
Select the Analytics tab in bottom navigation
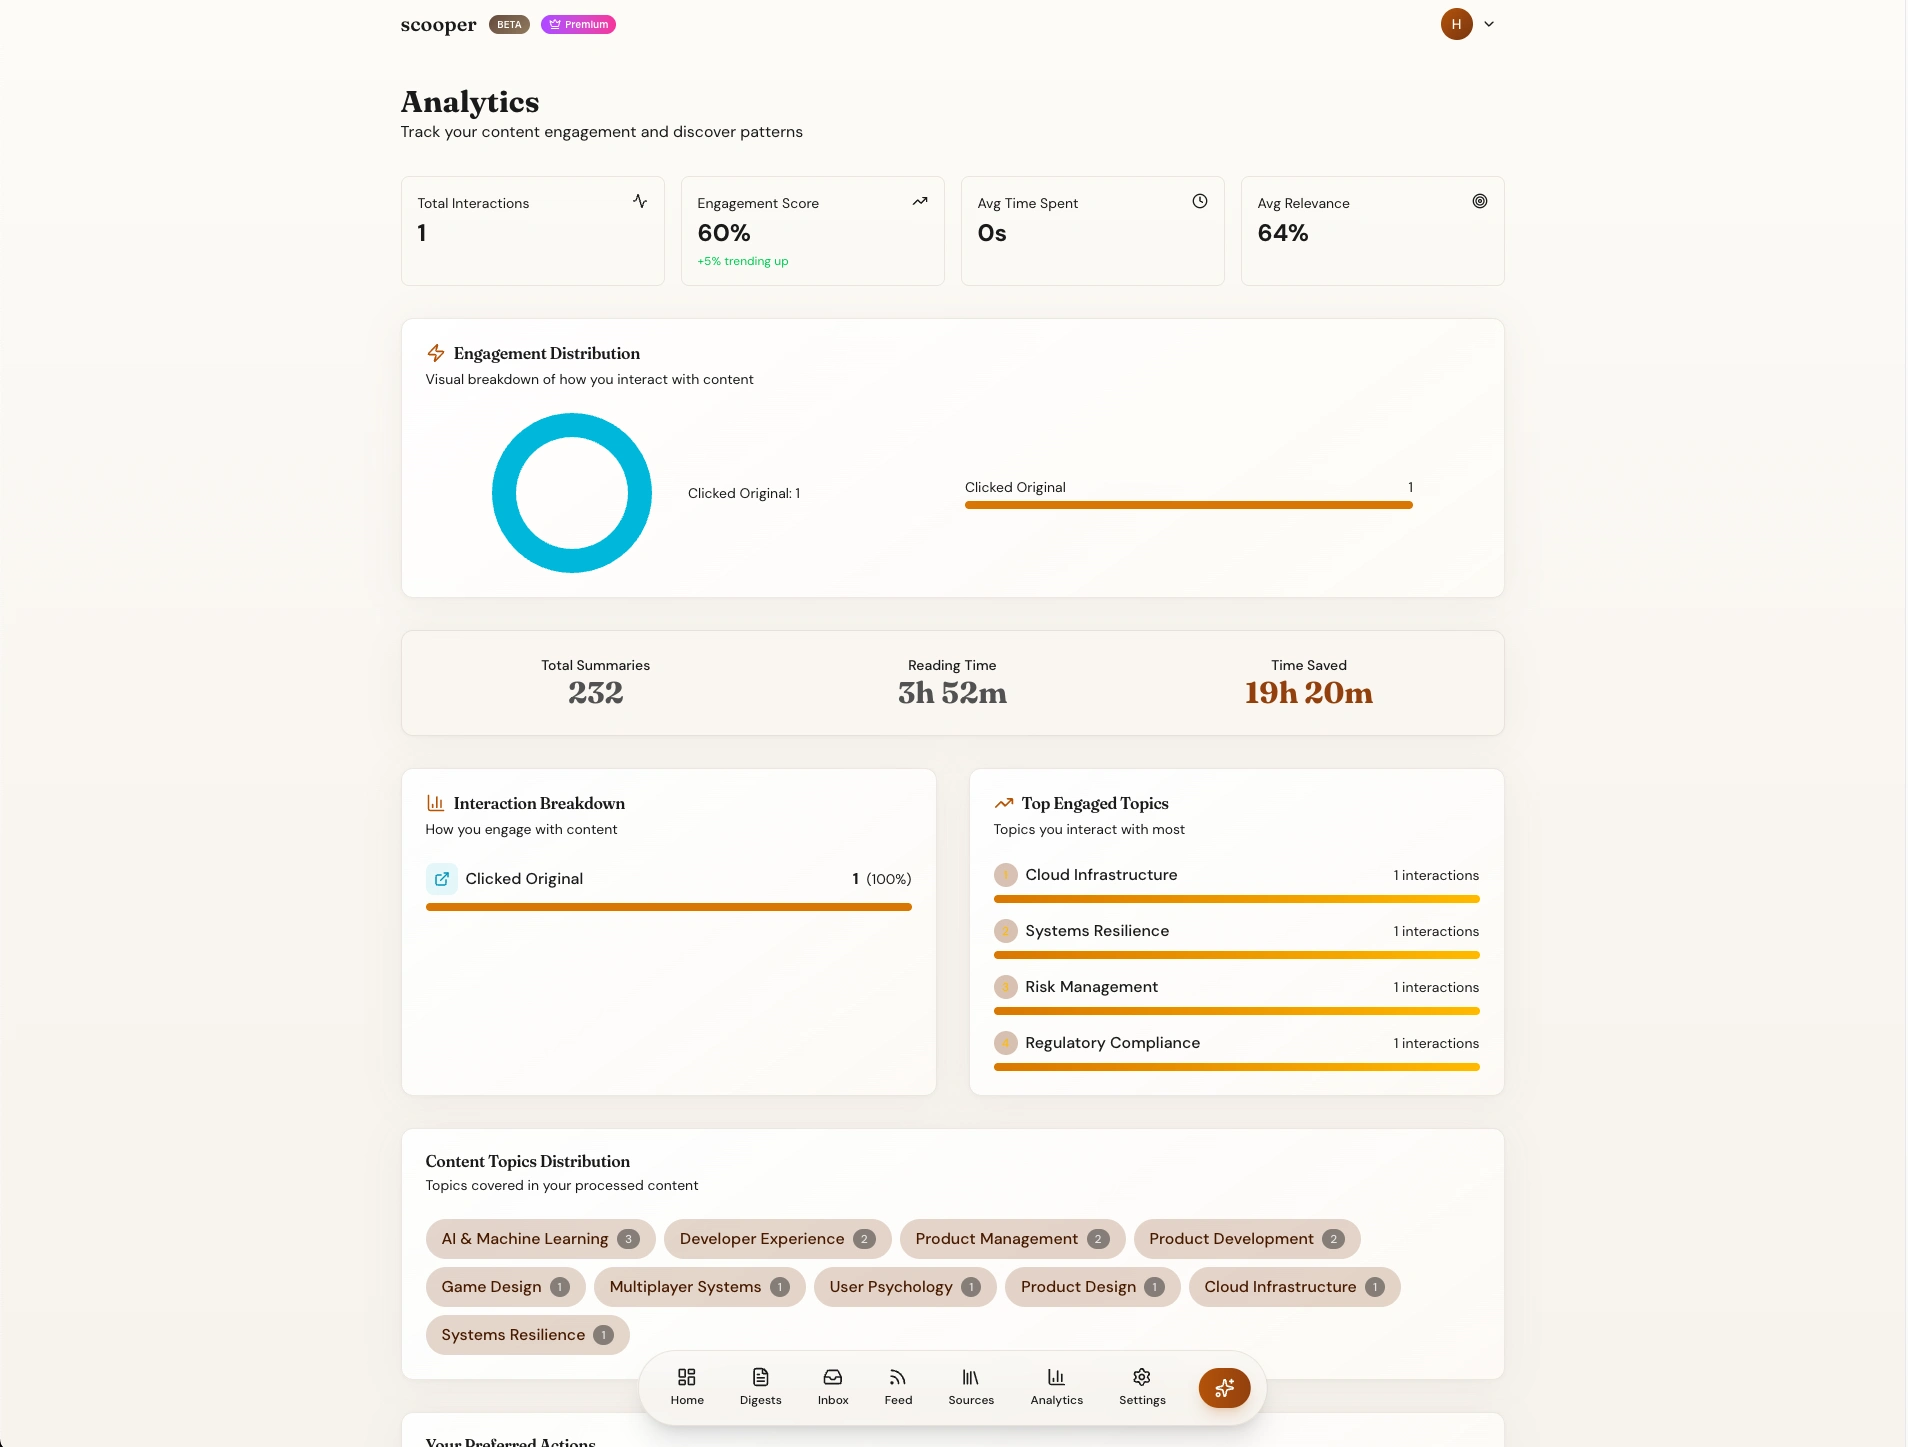tap(1056, 1386)
